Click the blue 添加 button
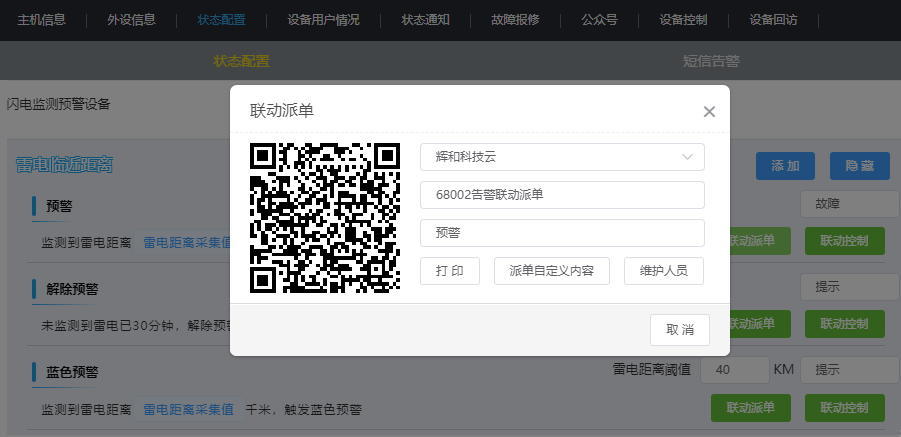Image resolution: width=901 pixels, height=437 pixels. 785,166
